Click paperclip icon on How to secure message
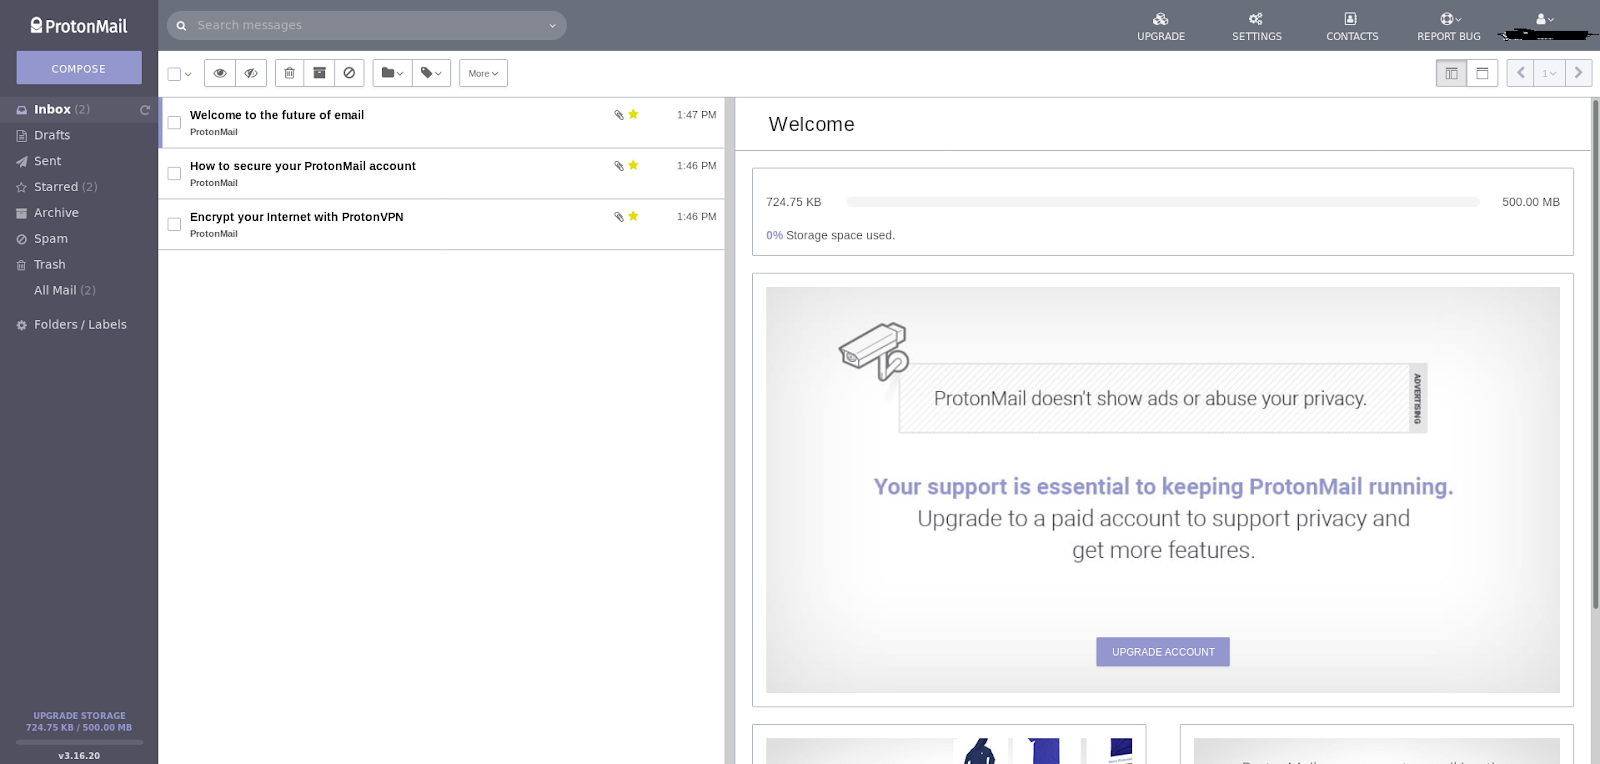Image resolution: width=1600 pixels, height=764 pixels. [x=619, y=166]
